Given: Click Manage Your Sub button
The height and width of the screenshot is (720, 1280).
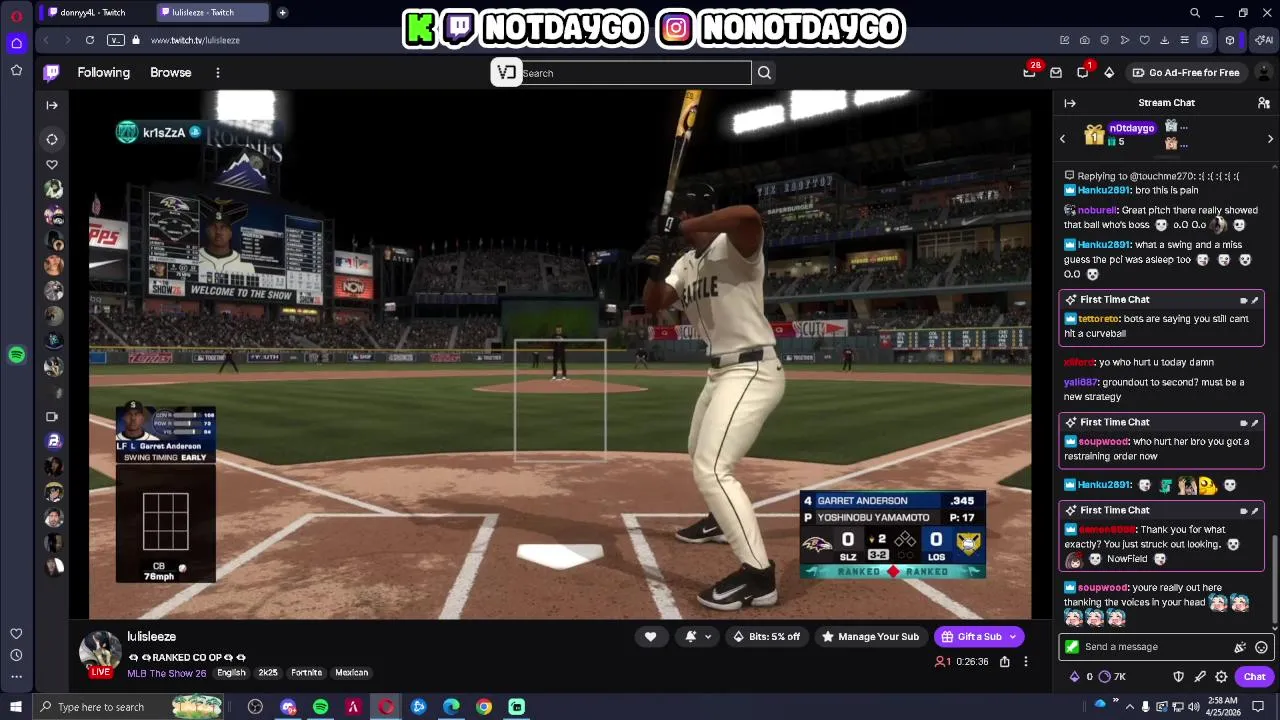Looking at the screenshot, I should coord(870,636).
